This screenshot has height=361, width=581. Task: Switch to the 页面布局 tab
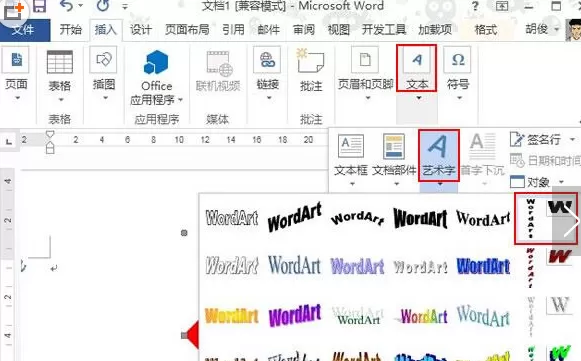pyautogui.click(x=187, y=30)
